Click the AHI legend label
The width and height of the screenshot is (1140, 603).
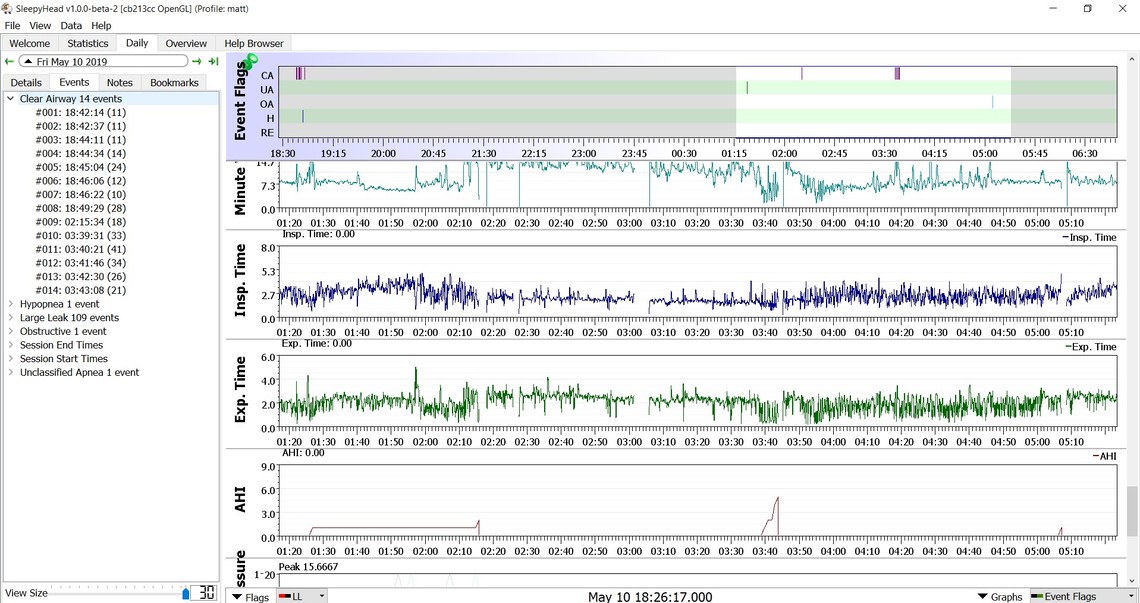pos(1104,456)
